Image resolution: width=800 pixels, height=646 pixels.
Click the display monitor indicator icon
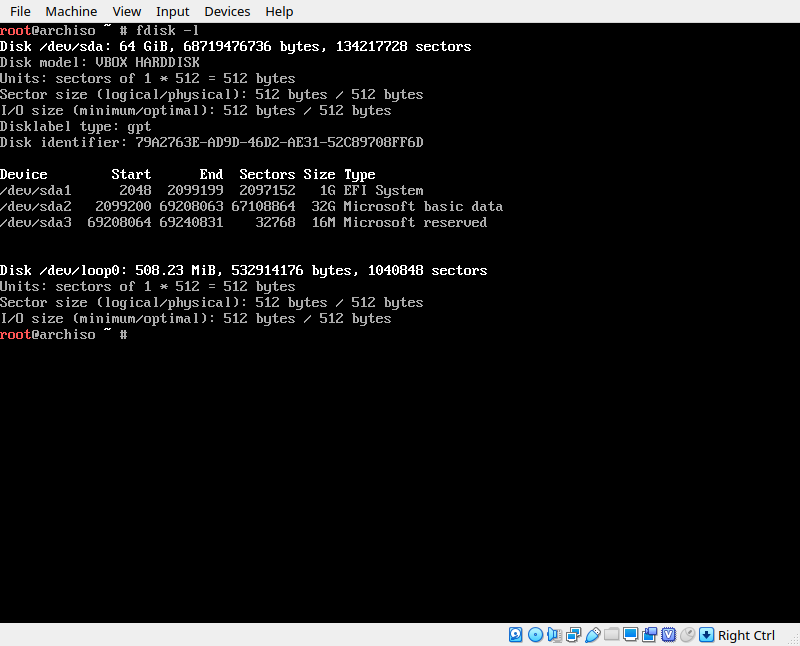pos(631,635)
